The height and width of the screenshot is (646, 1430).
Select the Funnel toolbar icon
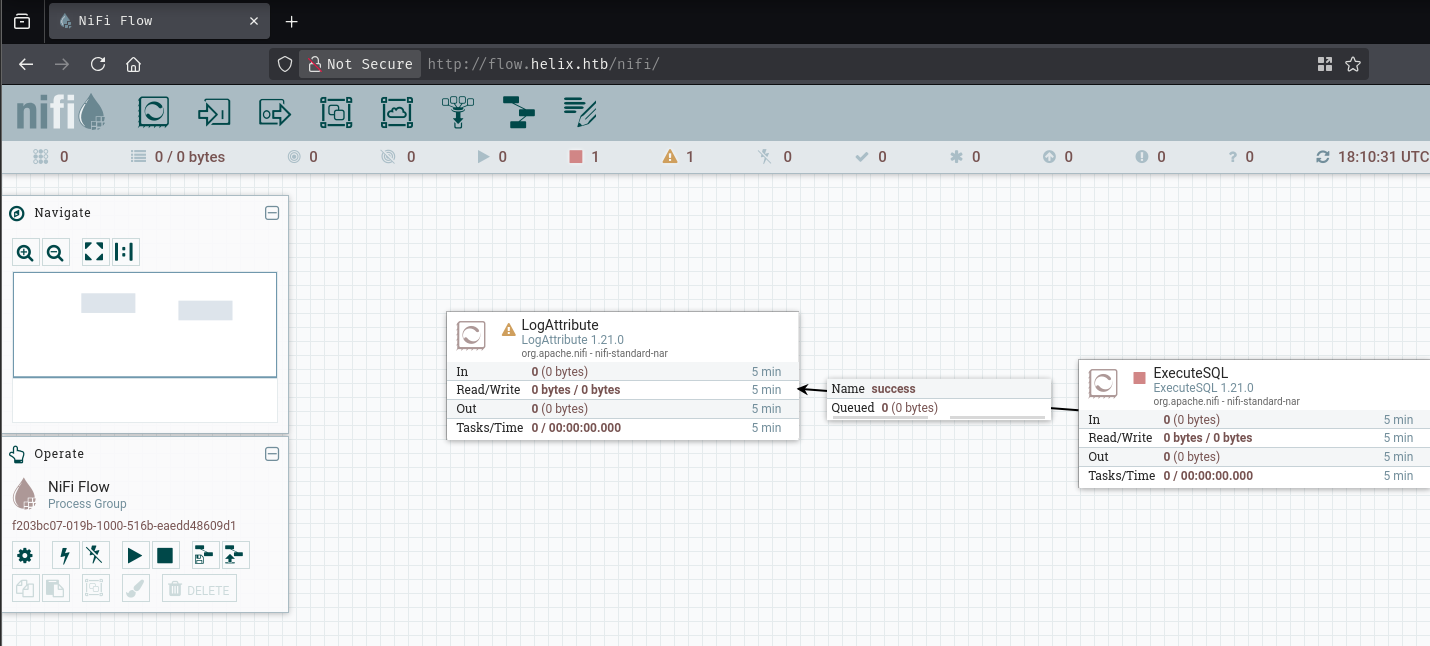click(458, 112)
